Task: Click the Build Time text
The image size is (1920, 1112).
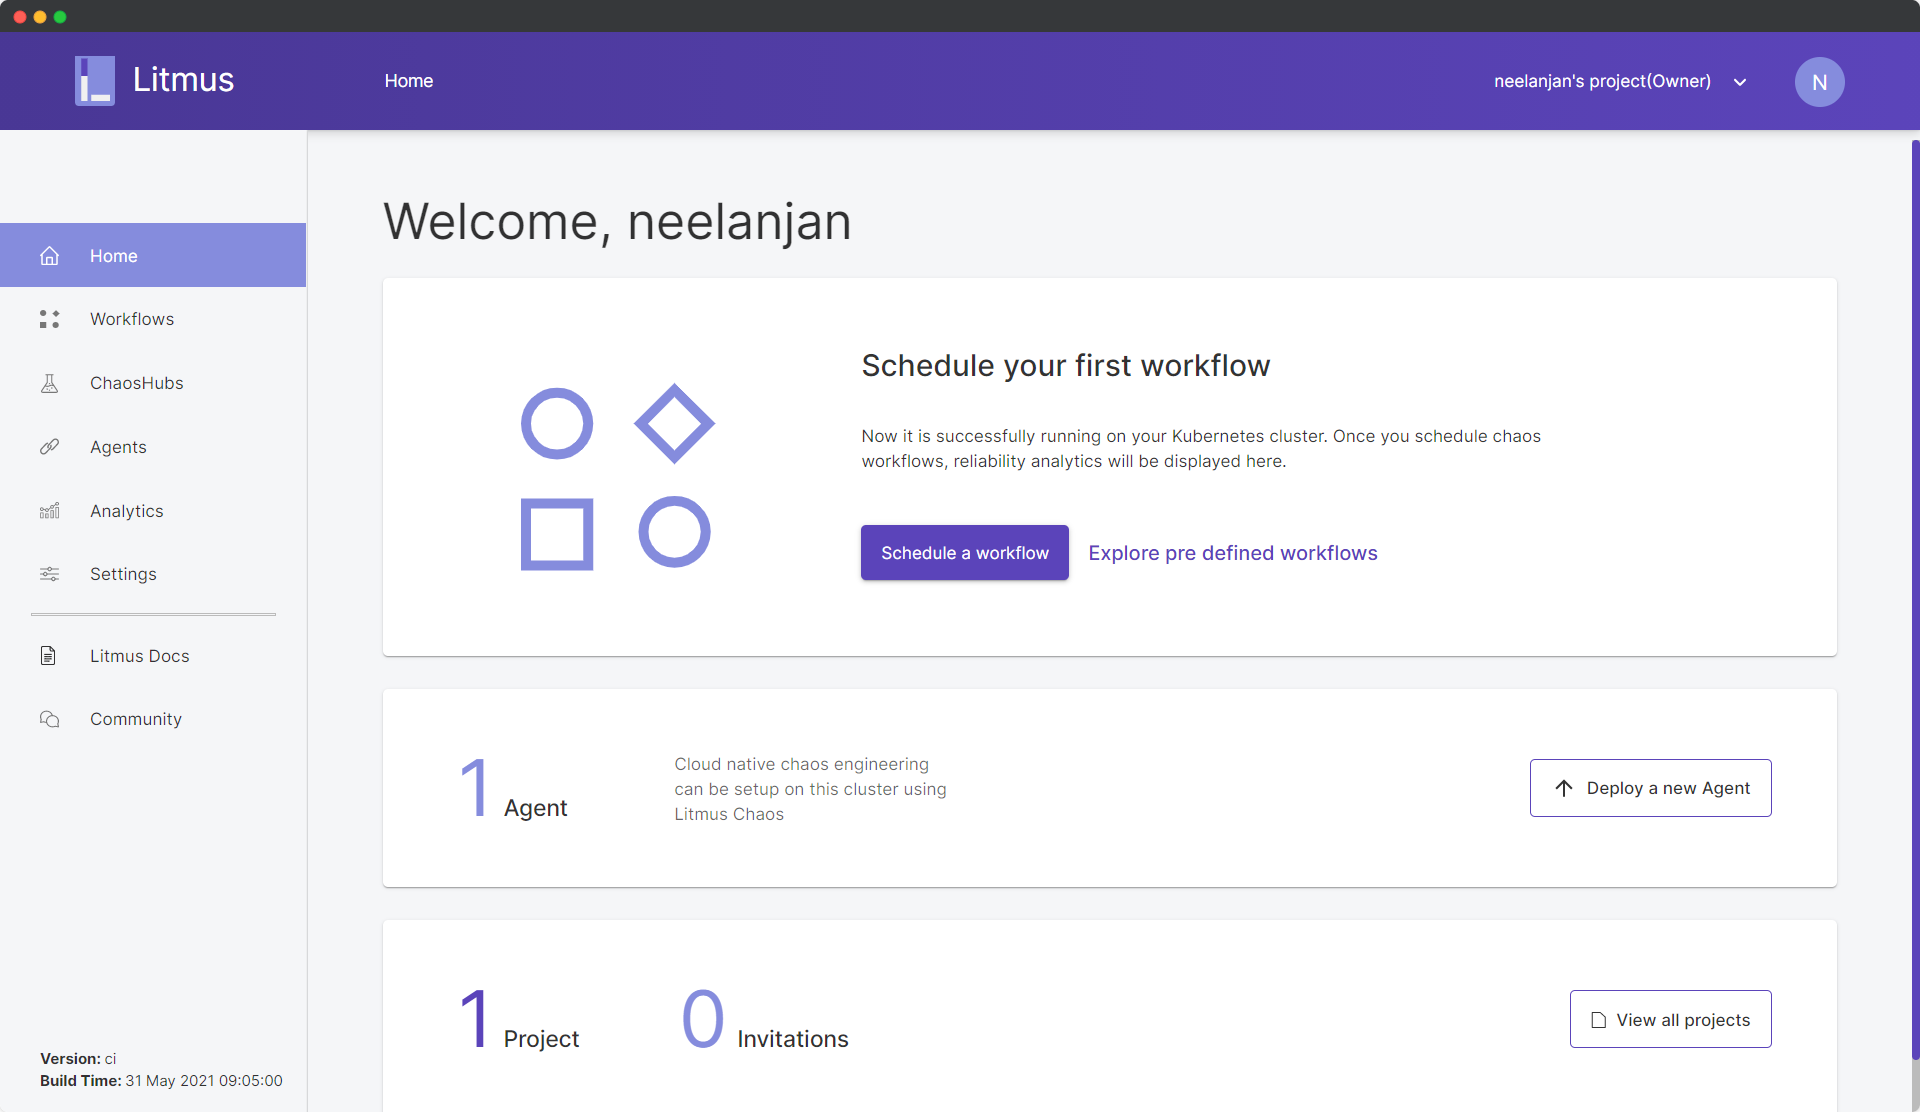Action: pyautogui.click(x=161, y=1080)
